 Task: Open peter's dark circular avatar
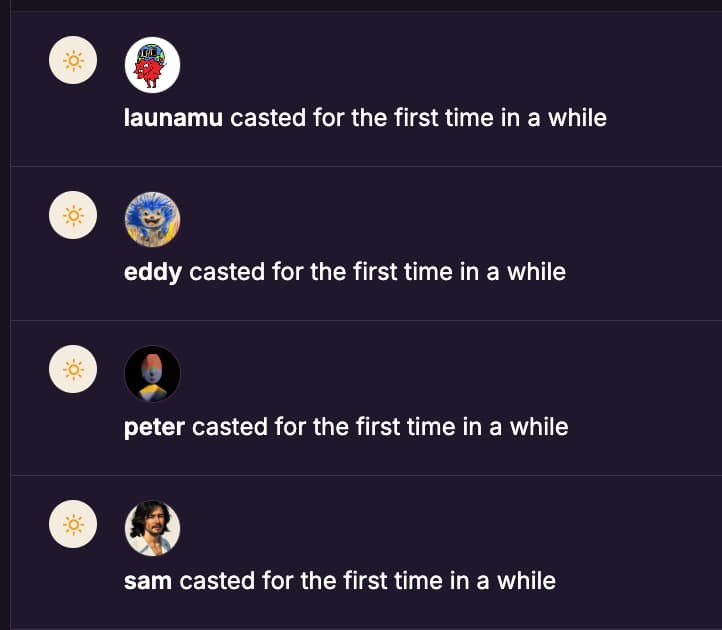pyautogui.click(x=152, y=374)
